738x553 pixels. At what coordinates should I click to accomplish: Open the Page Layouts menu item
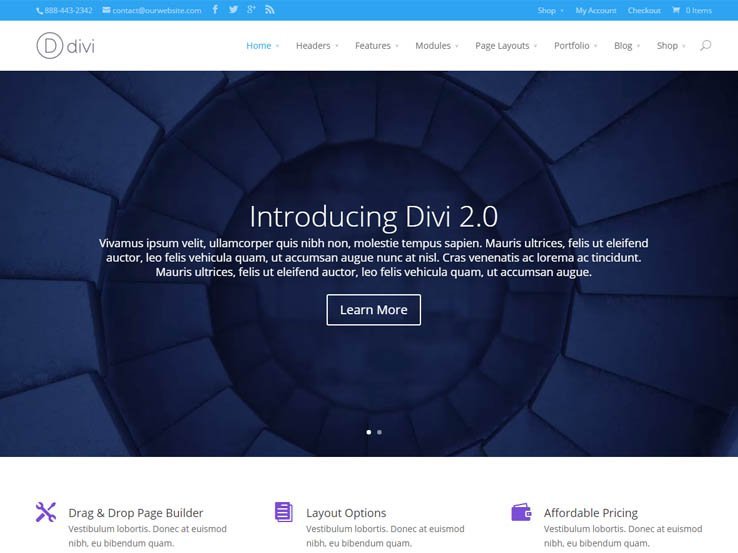coord(502,46)
